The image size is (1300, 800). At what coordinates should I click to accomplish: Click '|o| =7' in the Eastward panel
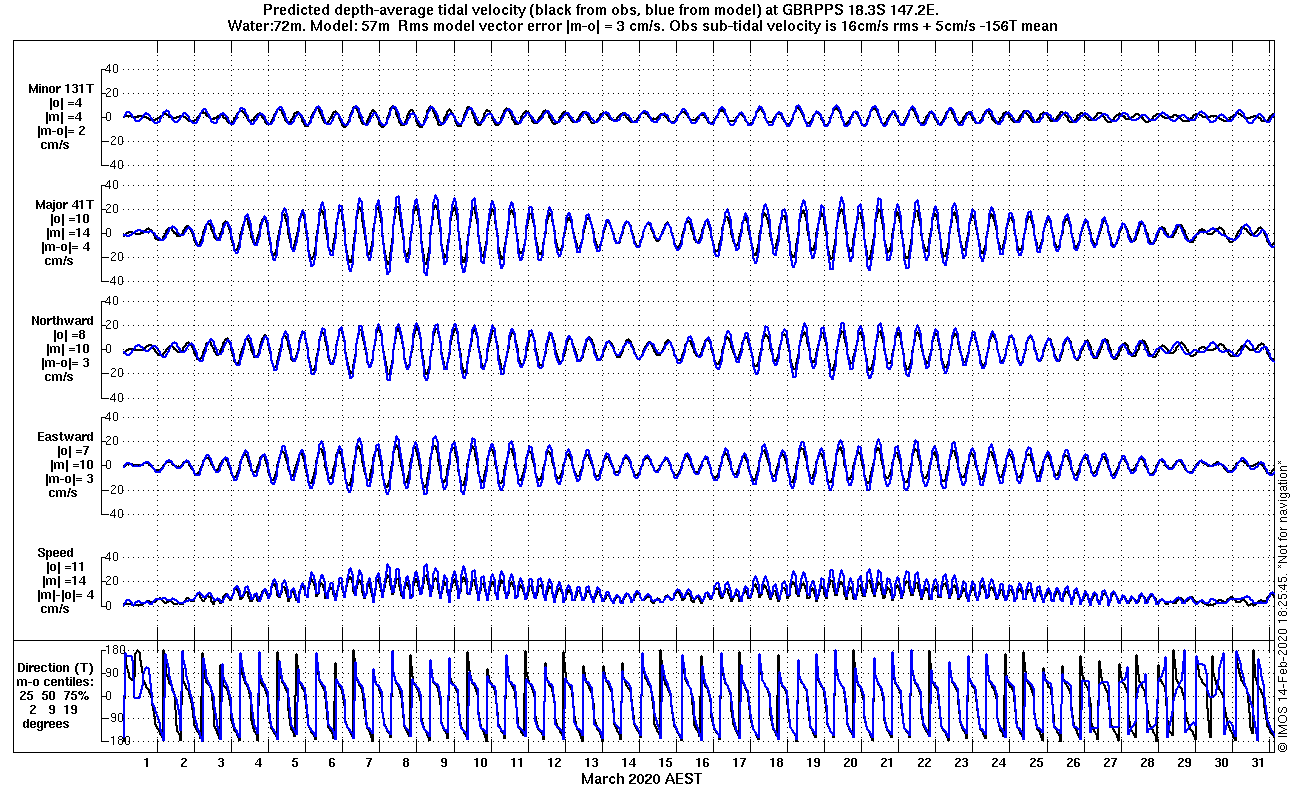pos(73,451)
